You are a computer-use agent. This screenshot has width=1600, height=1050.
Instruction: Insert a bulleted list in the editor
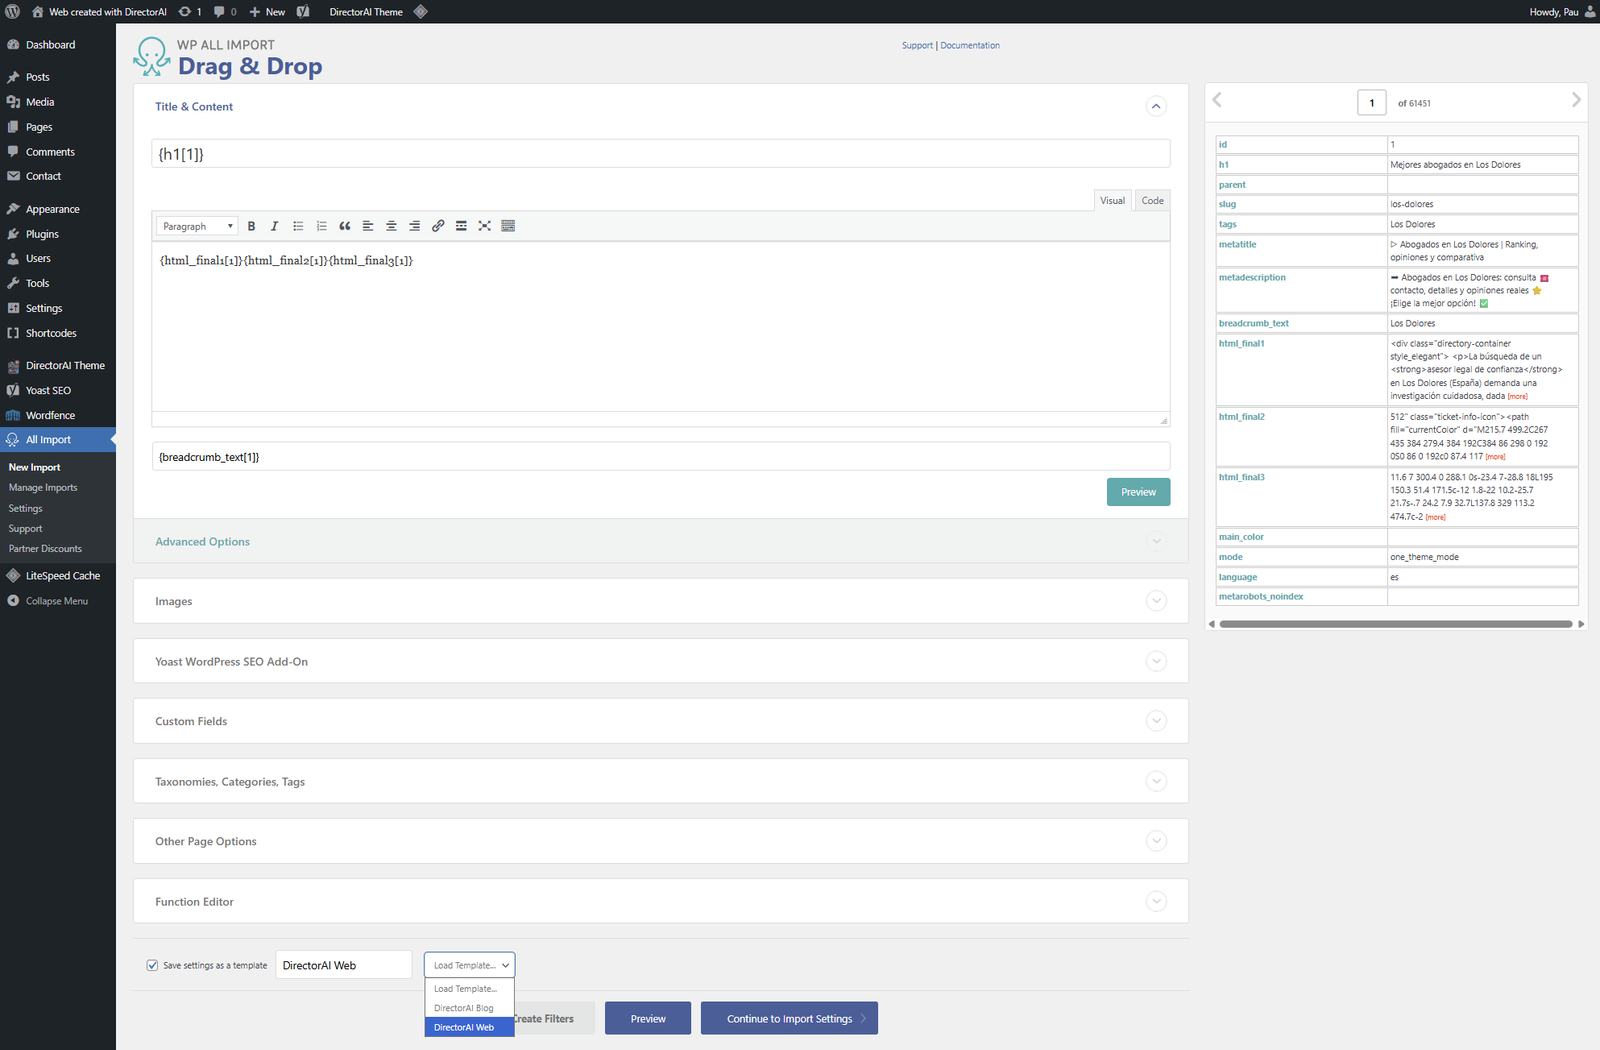[x=298, y=225]
